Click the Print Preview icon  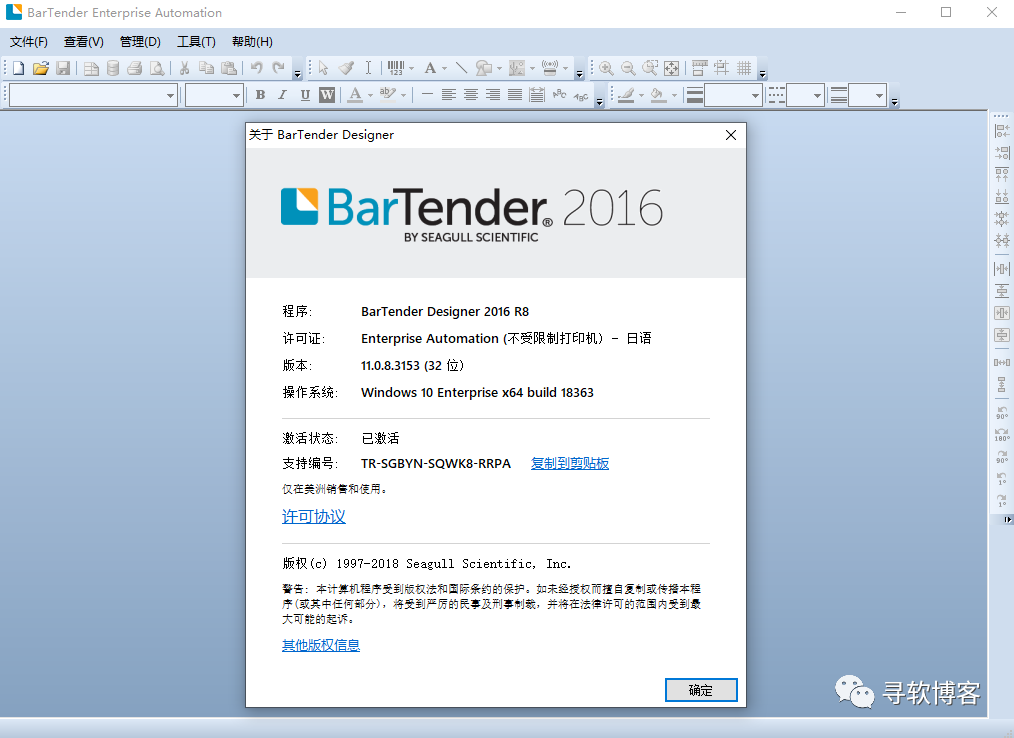pos(158,68)
